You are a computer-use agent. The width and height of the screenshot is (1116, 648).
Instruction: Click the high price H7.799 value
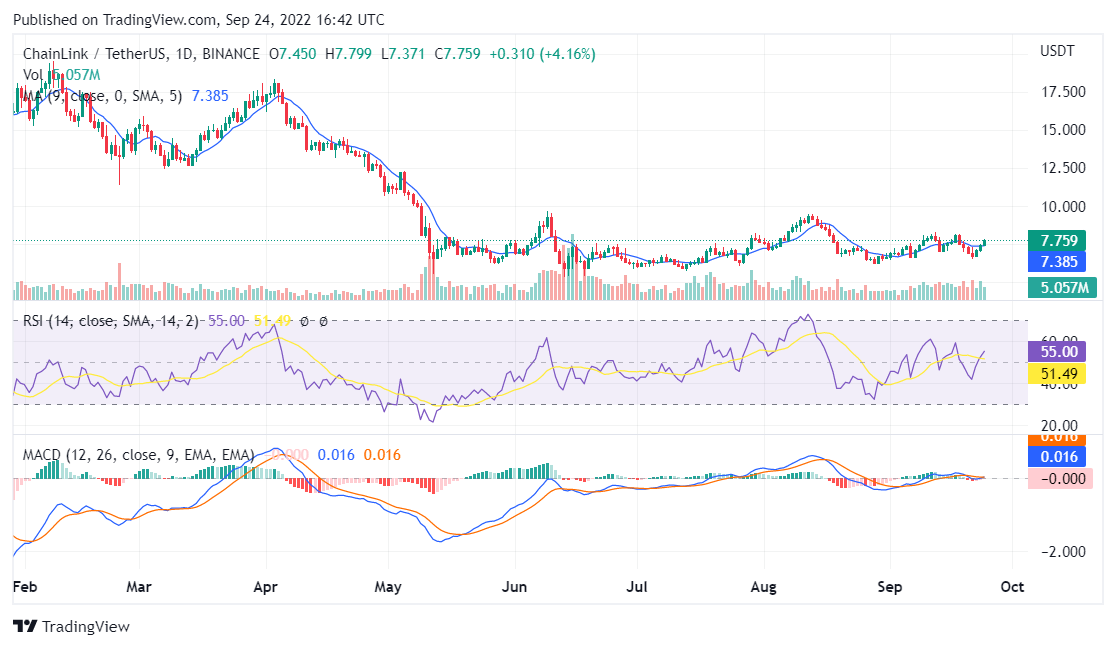[x=348, y=54]
